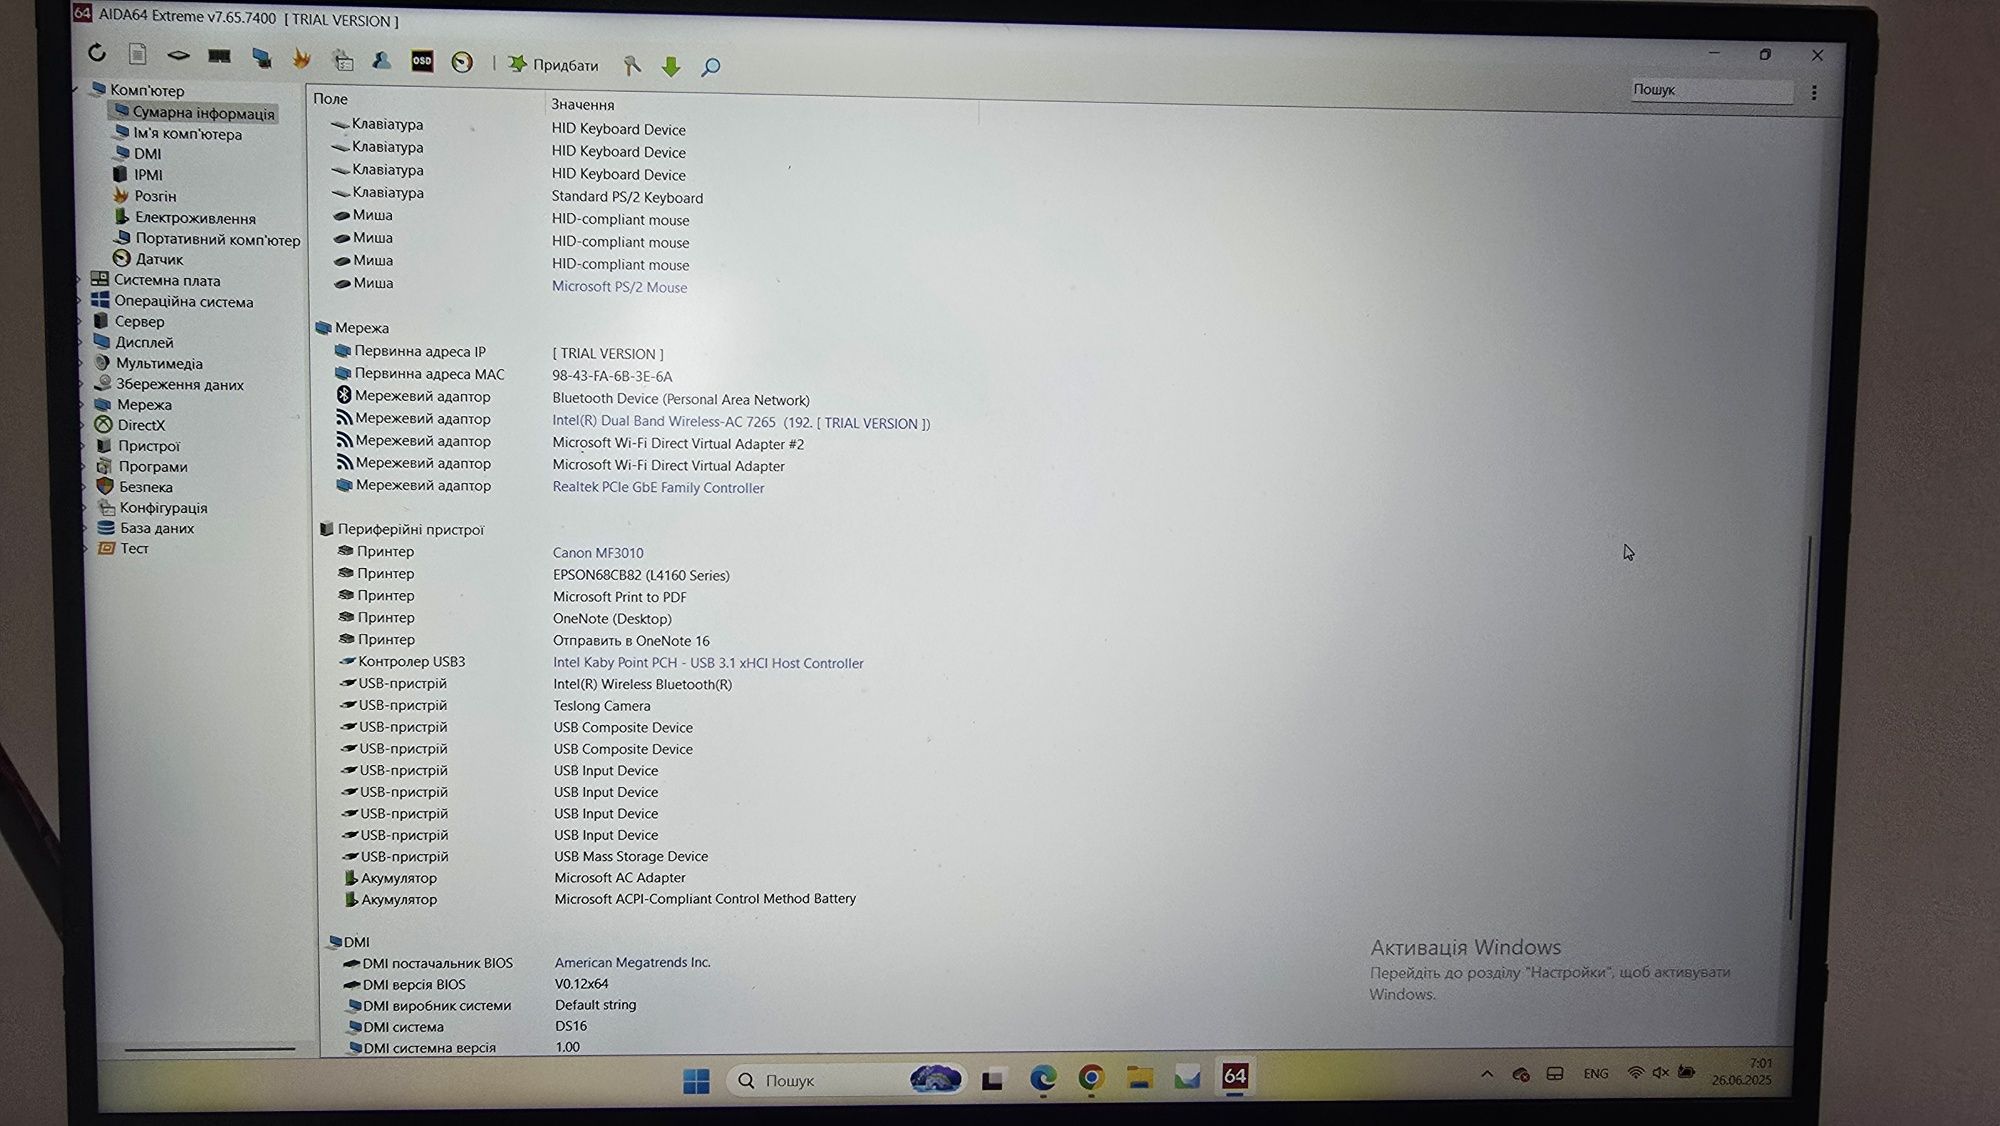This screenshot has width=2000, height=1126.
Task: Launch the stability test flame icon
Action: pyautogui.click(x=301, y=59)
